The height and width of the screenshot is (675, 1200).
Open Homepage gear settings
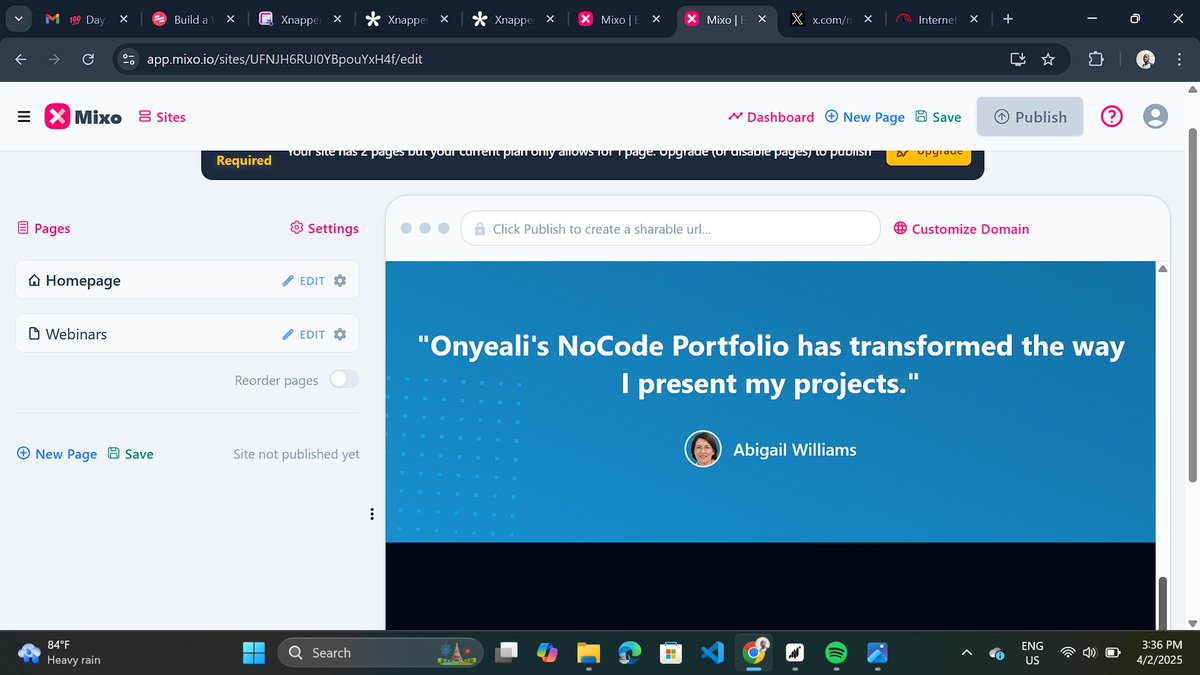tap(340, 281)
